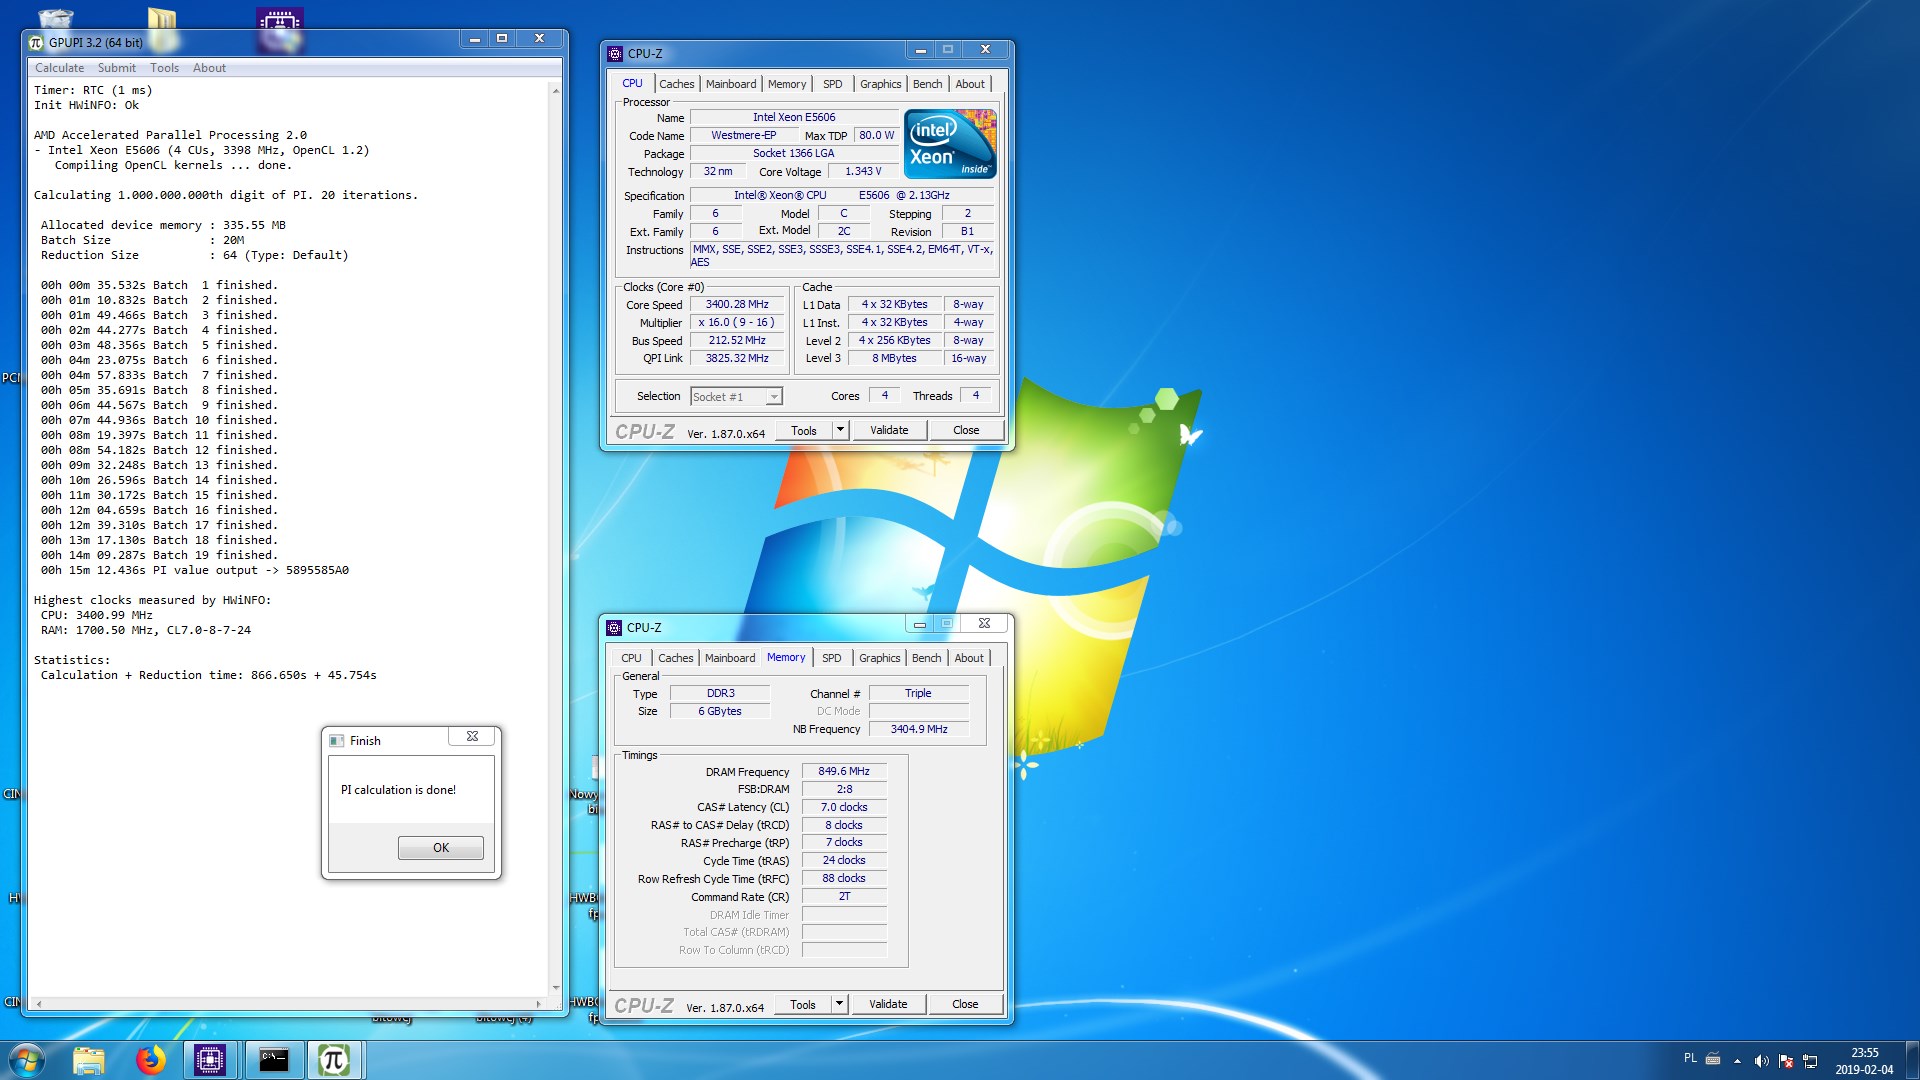Expand Tools dropdown arrow in upper CPU-Z
The height and width of the screenshot is (1080, 1920).
pyautogui.click(x=840, y=431)
